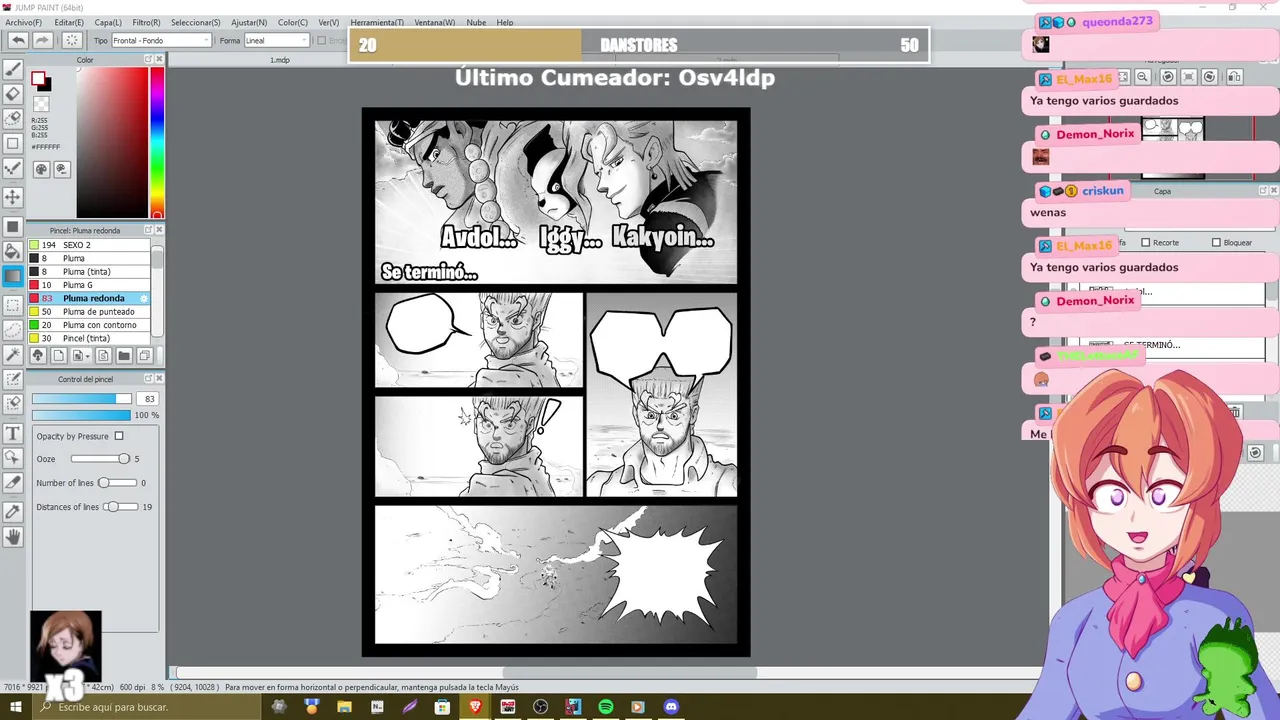Toggle the Bloquear checkbox in layer panel
This screenshot has height=720, width=1280.
(1216, 242)
